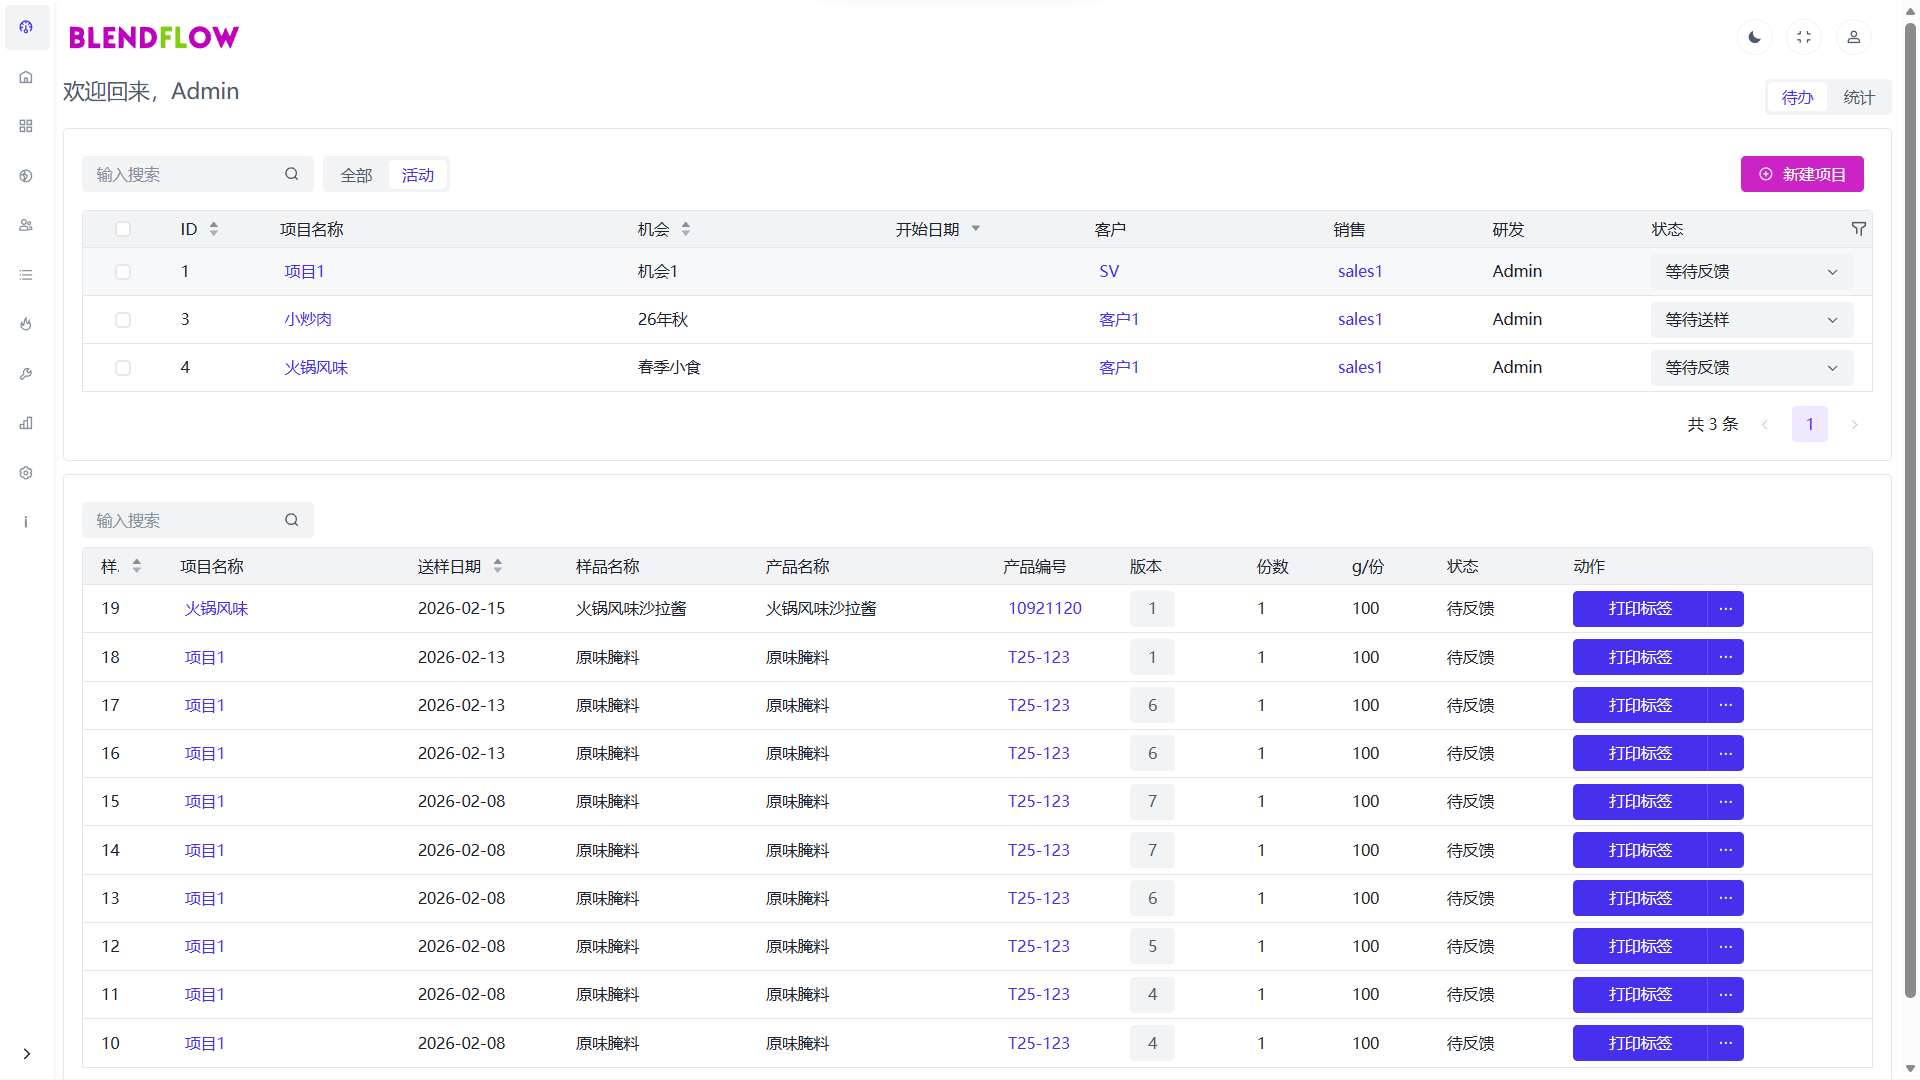This screenshot has width=1920, height=1080.
Task: Select the 全部 filter tab
Action: click(356, 175)
